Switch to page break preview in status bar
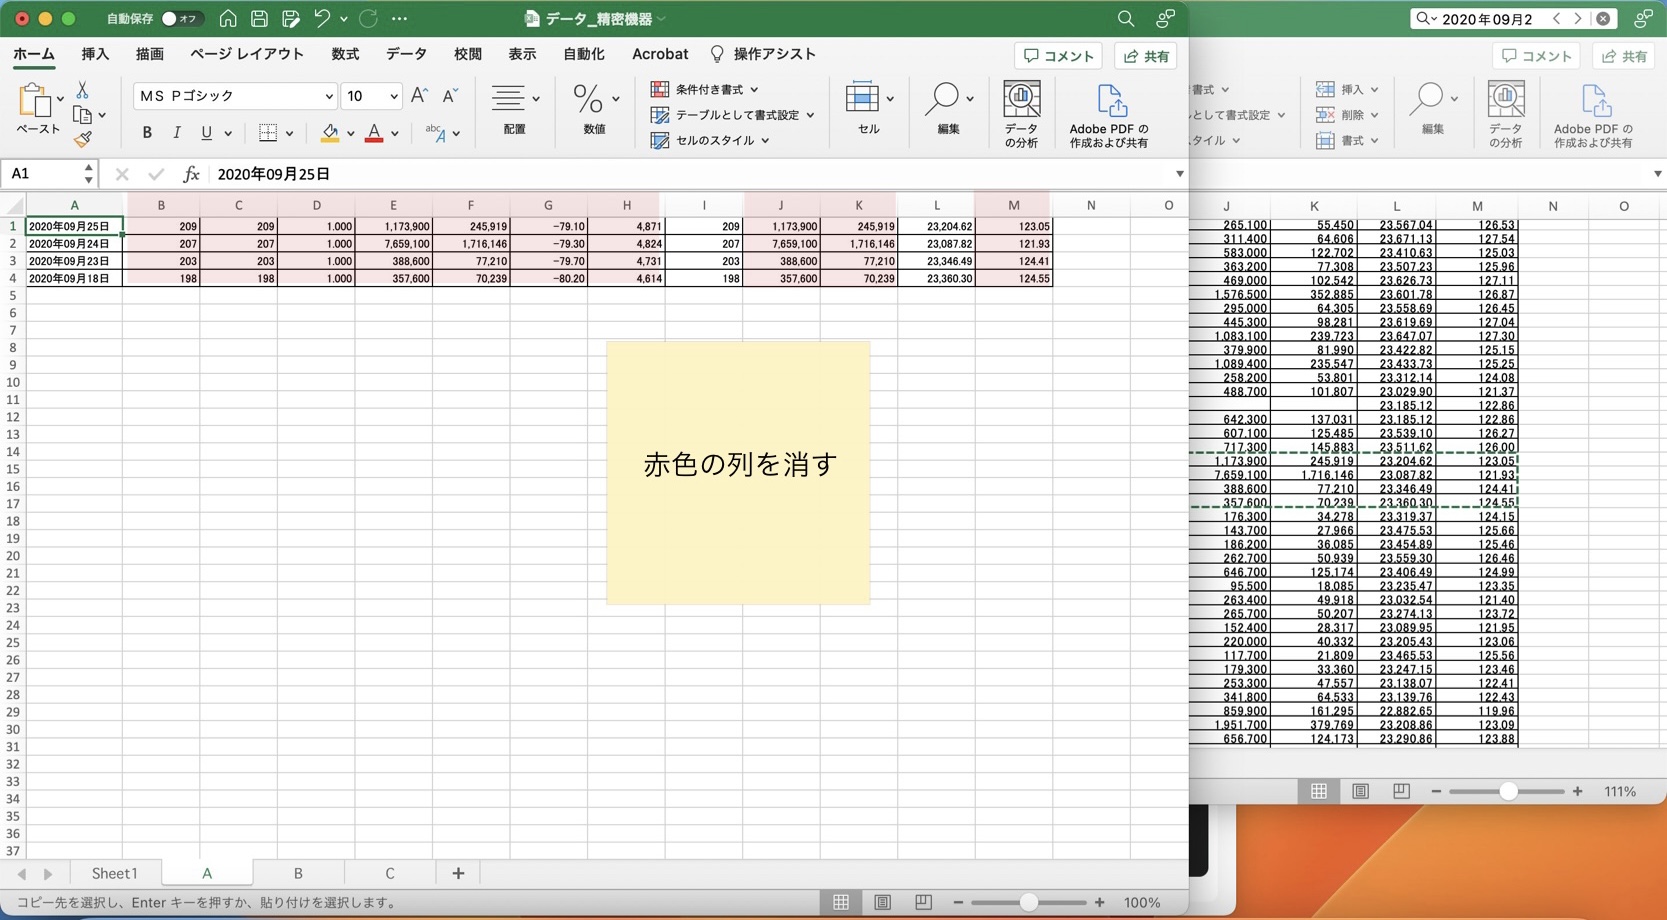Viewport: 1667px width, 920px height. coord(923,902)
